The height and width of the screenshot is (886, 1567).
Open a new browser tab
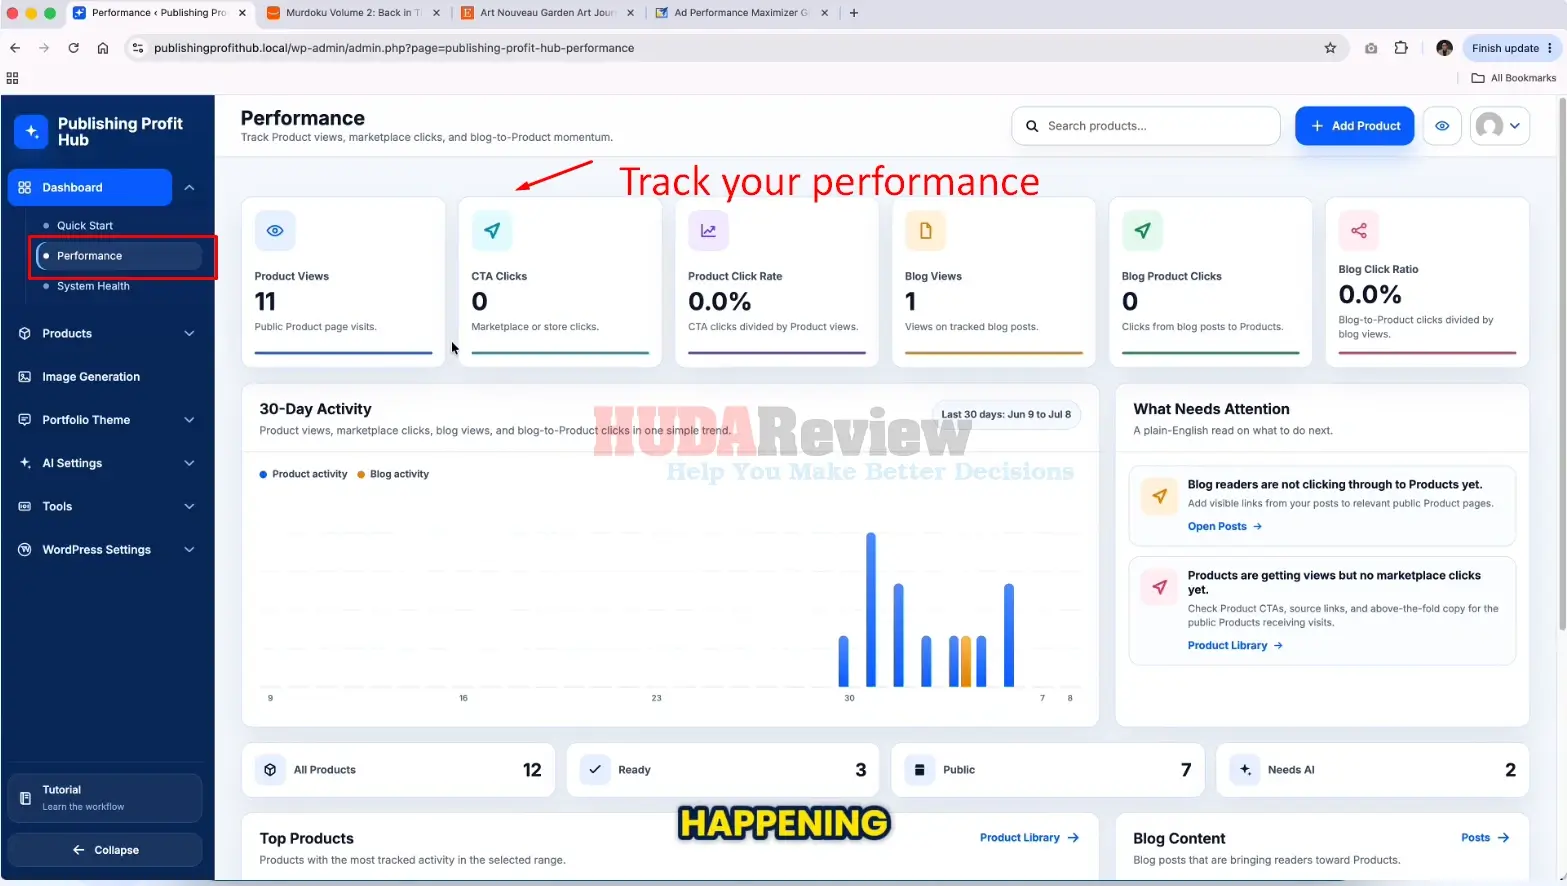coord(853,13)
